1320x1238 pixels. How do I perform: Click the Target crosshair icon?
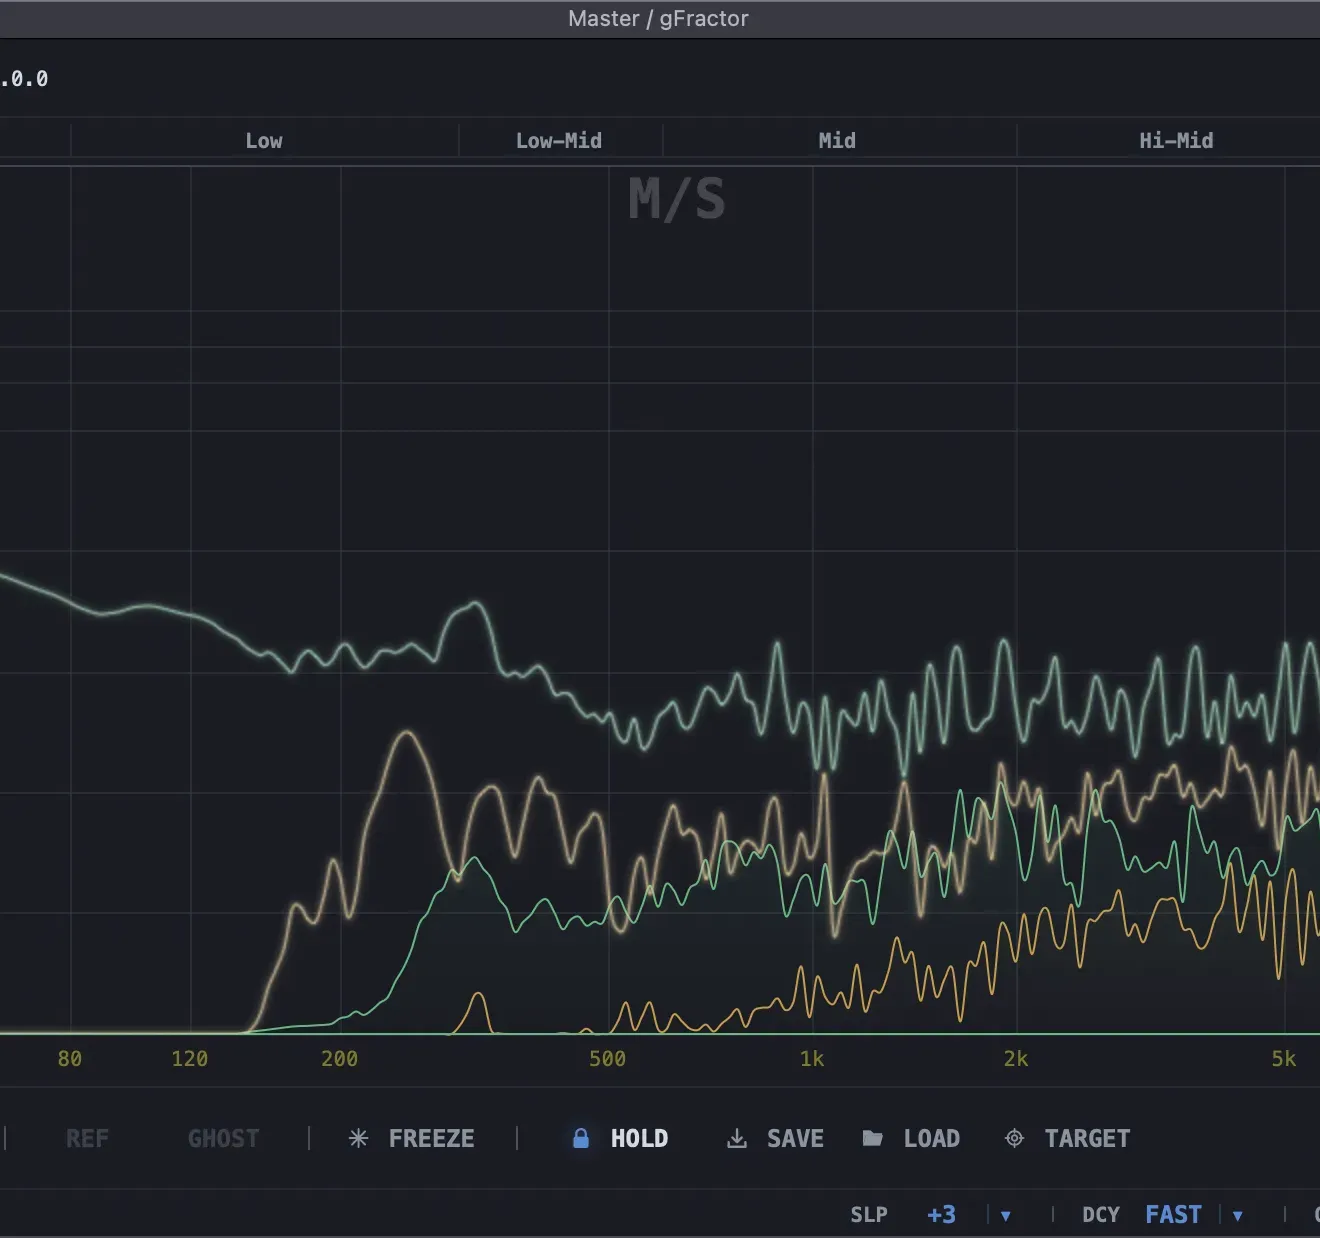(x=1014, y=1138)
